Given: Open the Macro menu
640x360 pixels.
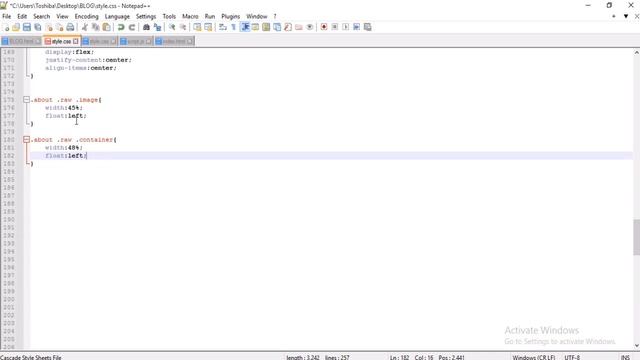Looking at the screenshot, I should point(190,16).
